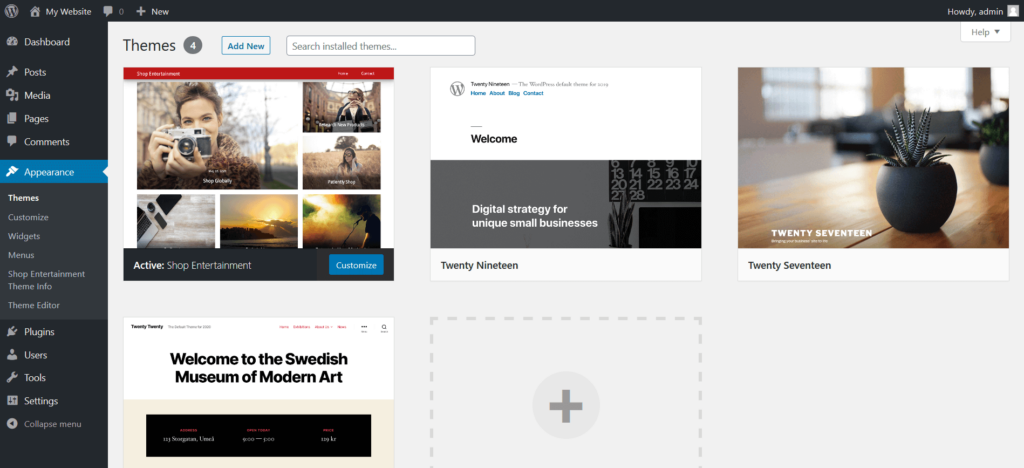This screenshot has width=1024, height=468.
Task: Open Users menu label
Action: [x=36, y=355]
